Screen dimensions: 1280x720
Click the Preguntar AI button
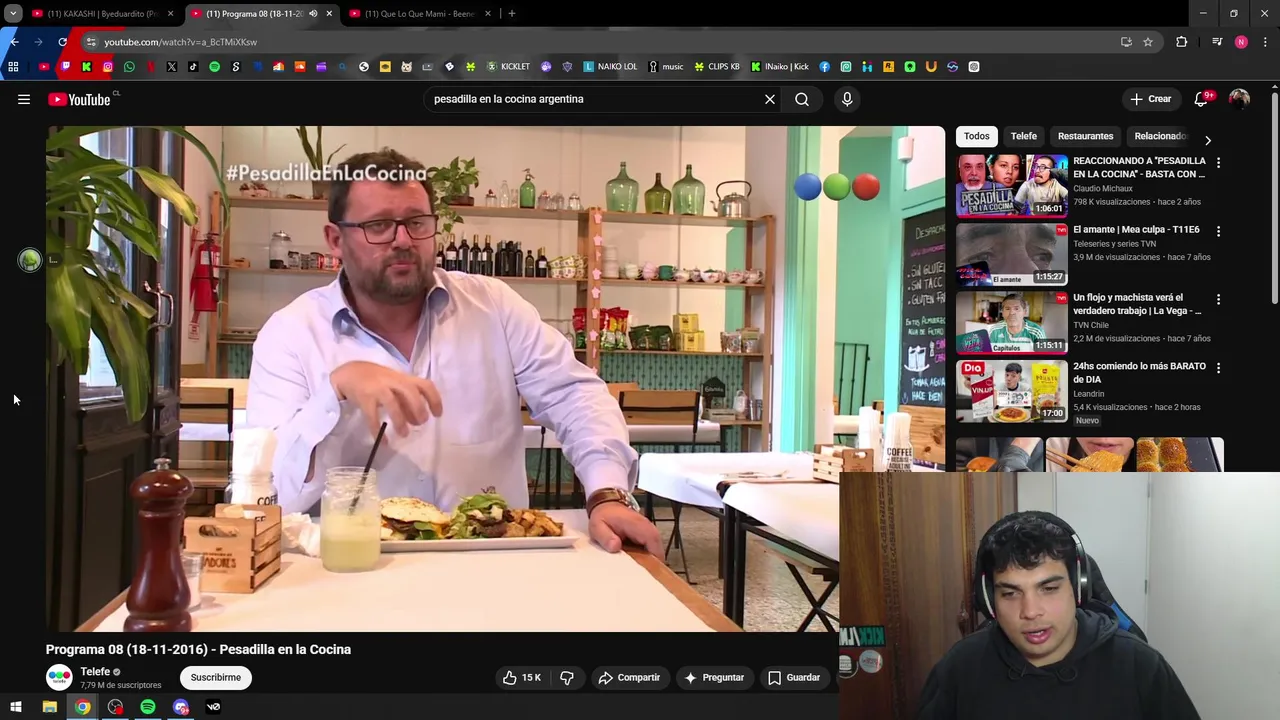click(x=714, y=677)
